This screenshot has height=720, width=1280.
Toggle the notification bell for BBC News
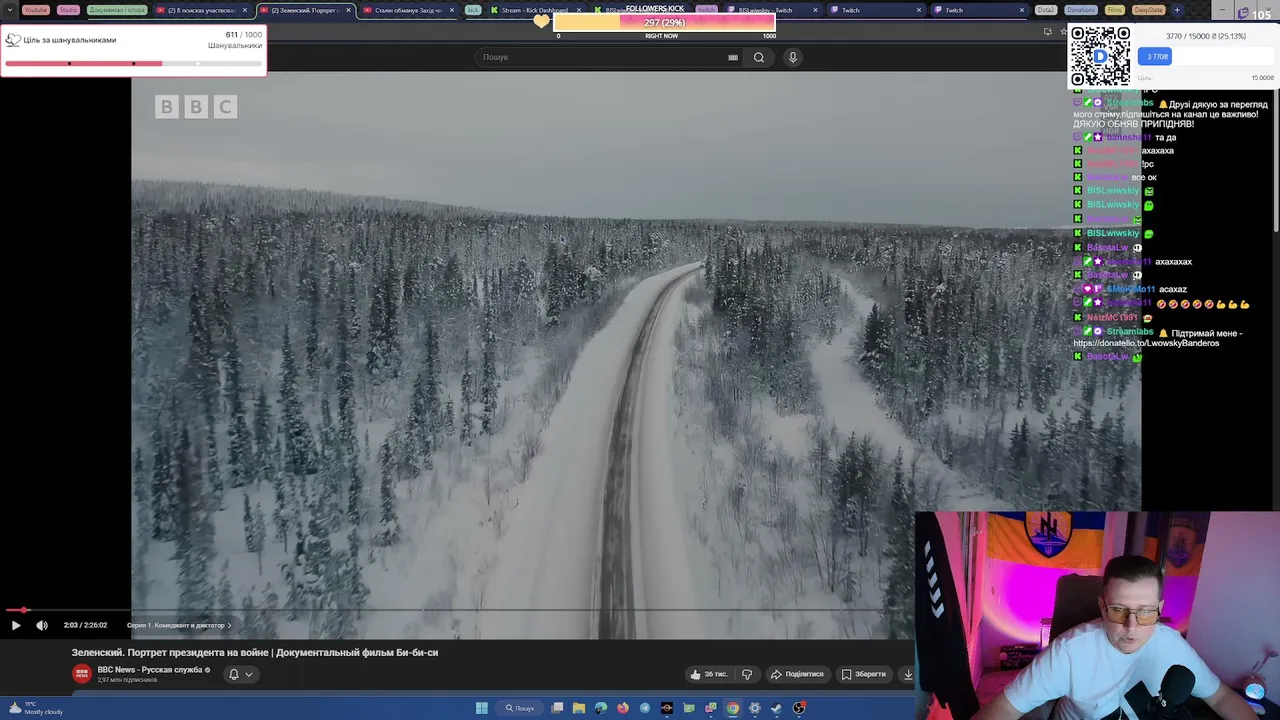point(234,674)
